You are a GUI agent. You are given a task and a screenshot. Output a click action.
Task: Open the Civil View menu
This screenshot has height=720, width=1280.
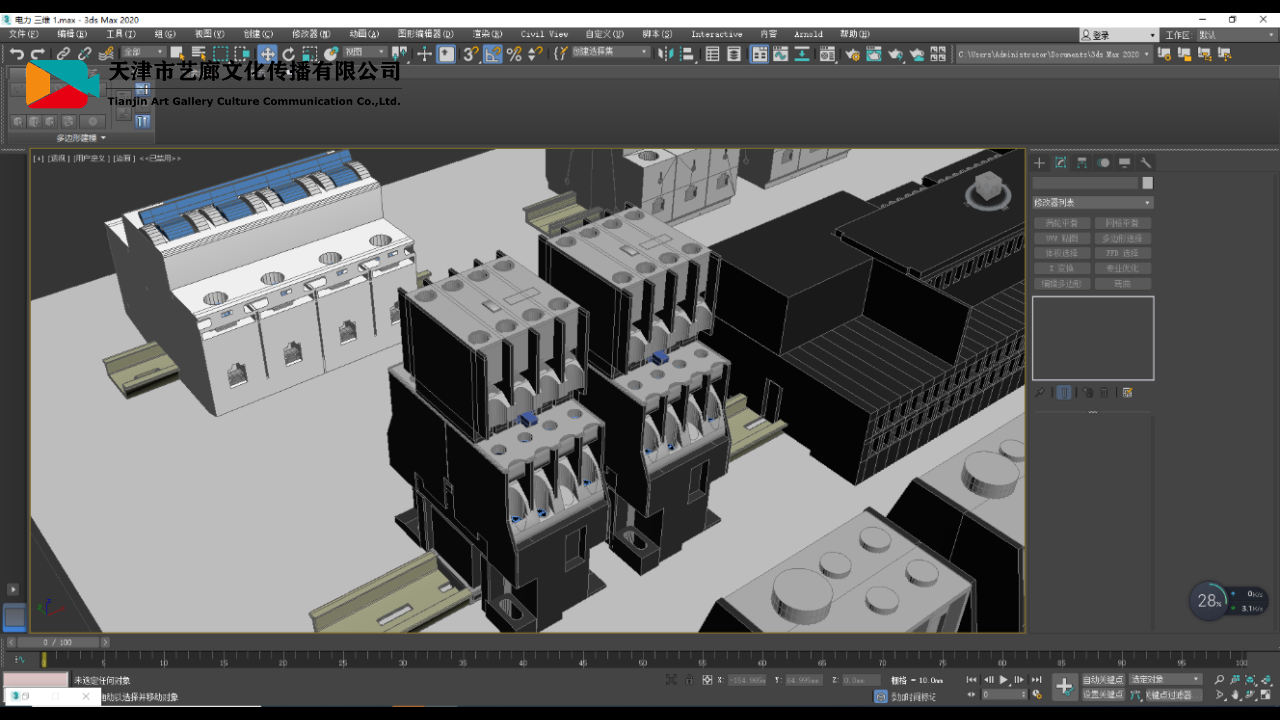544,34
